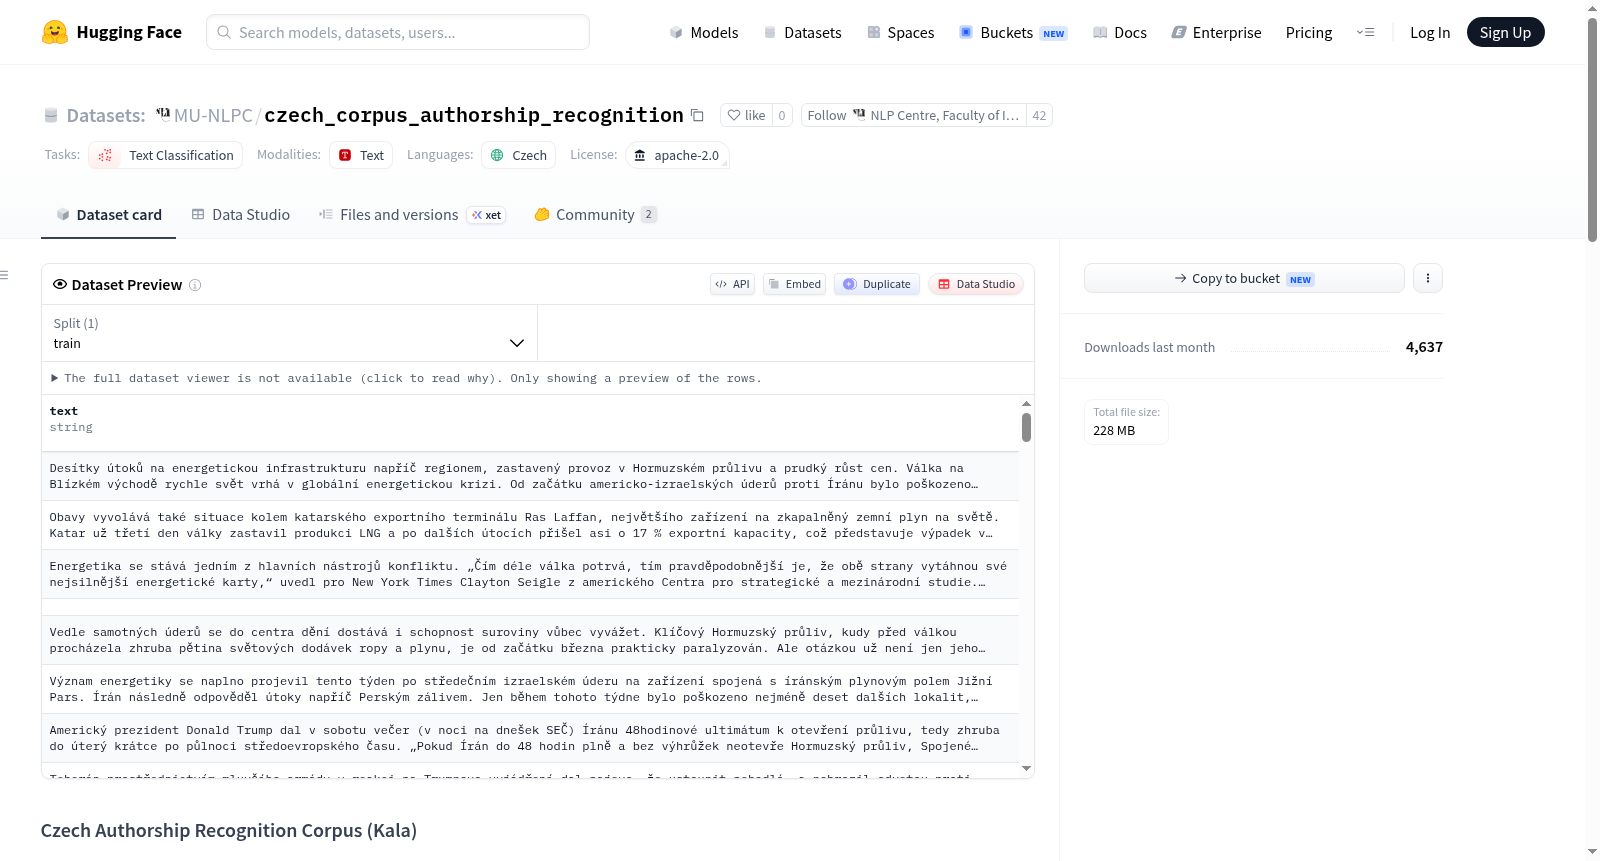Click the xet badge on Files and versions
Image resolution: width=1600 pixels, height=861 pixels.
click(487, 215)
